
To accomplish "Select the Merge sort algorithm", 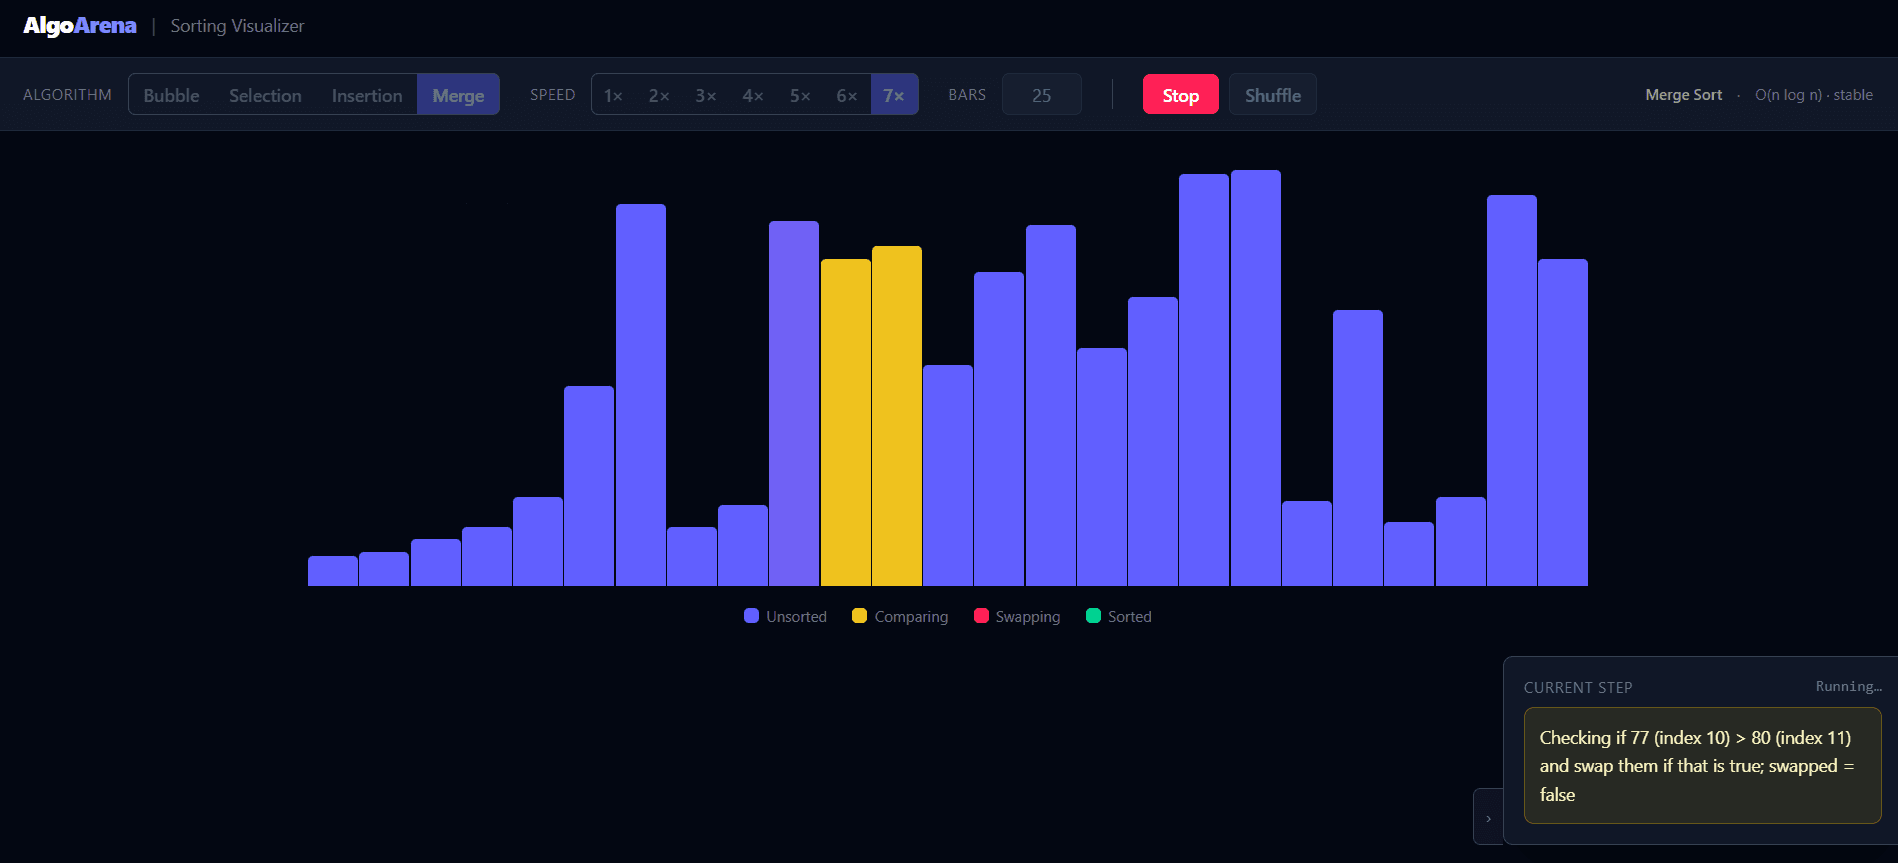I will click(x=458, y=95).
